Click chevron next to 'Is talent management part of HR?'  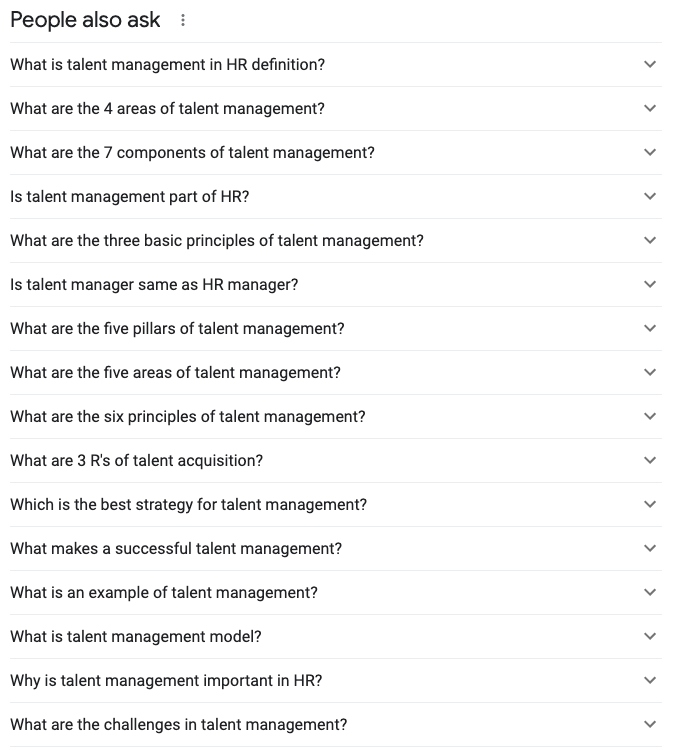(x=650, y=197)
